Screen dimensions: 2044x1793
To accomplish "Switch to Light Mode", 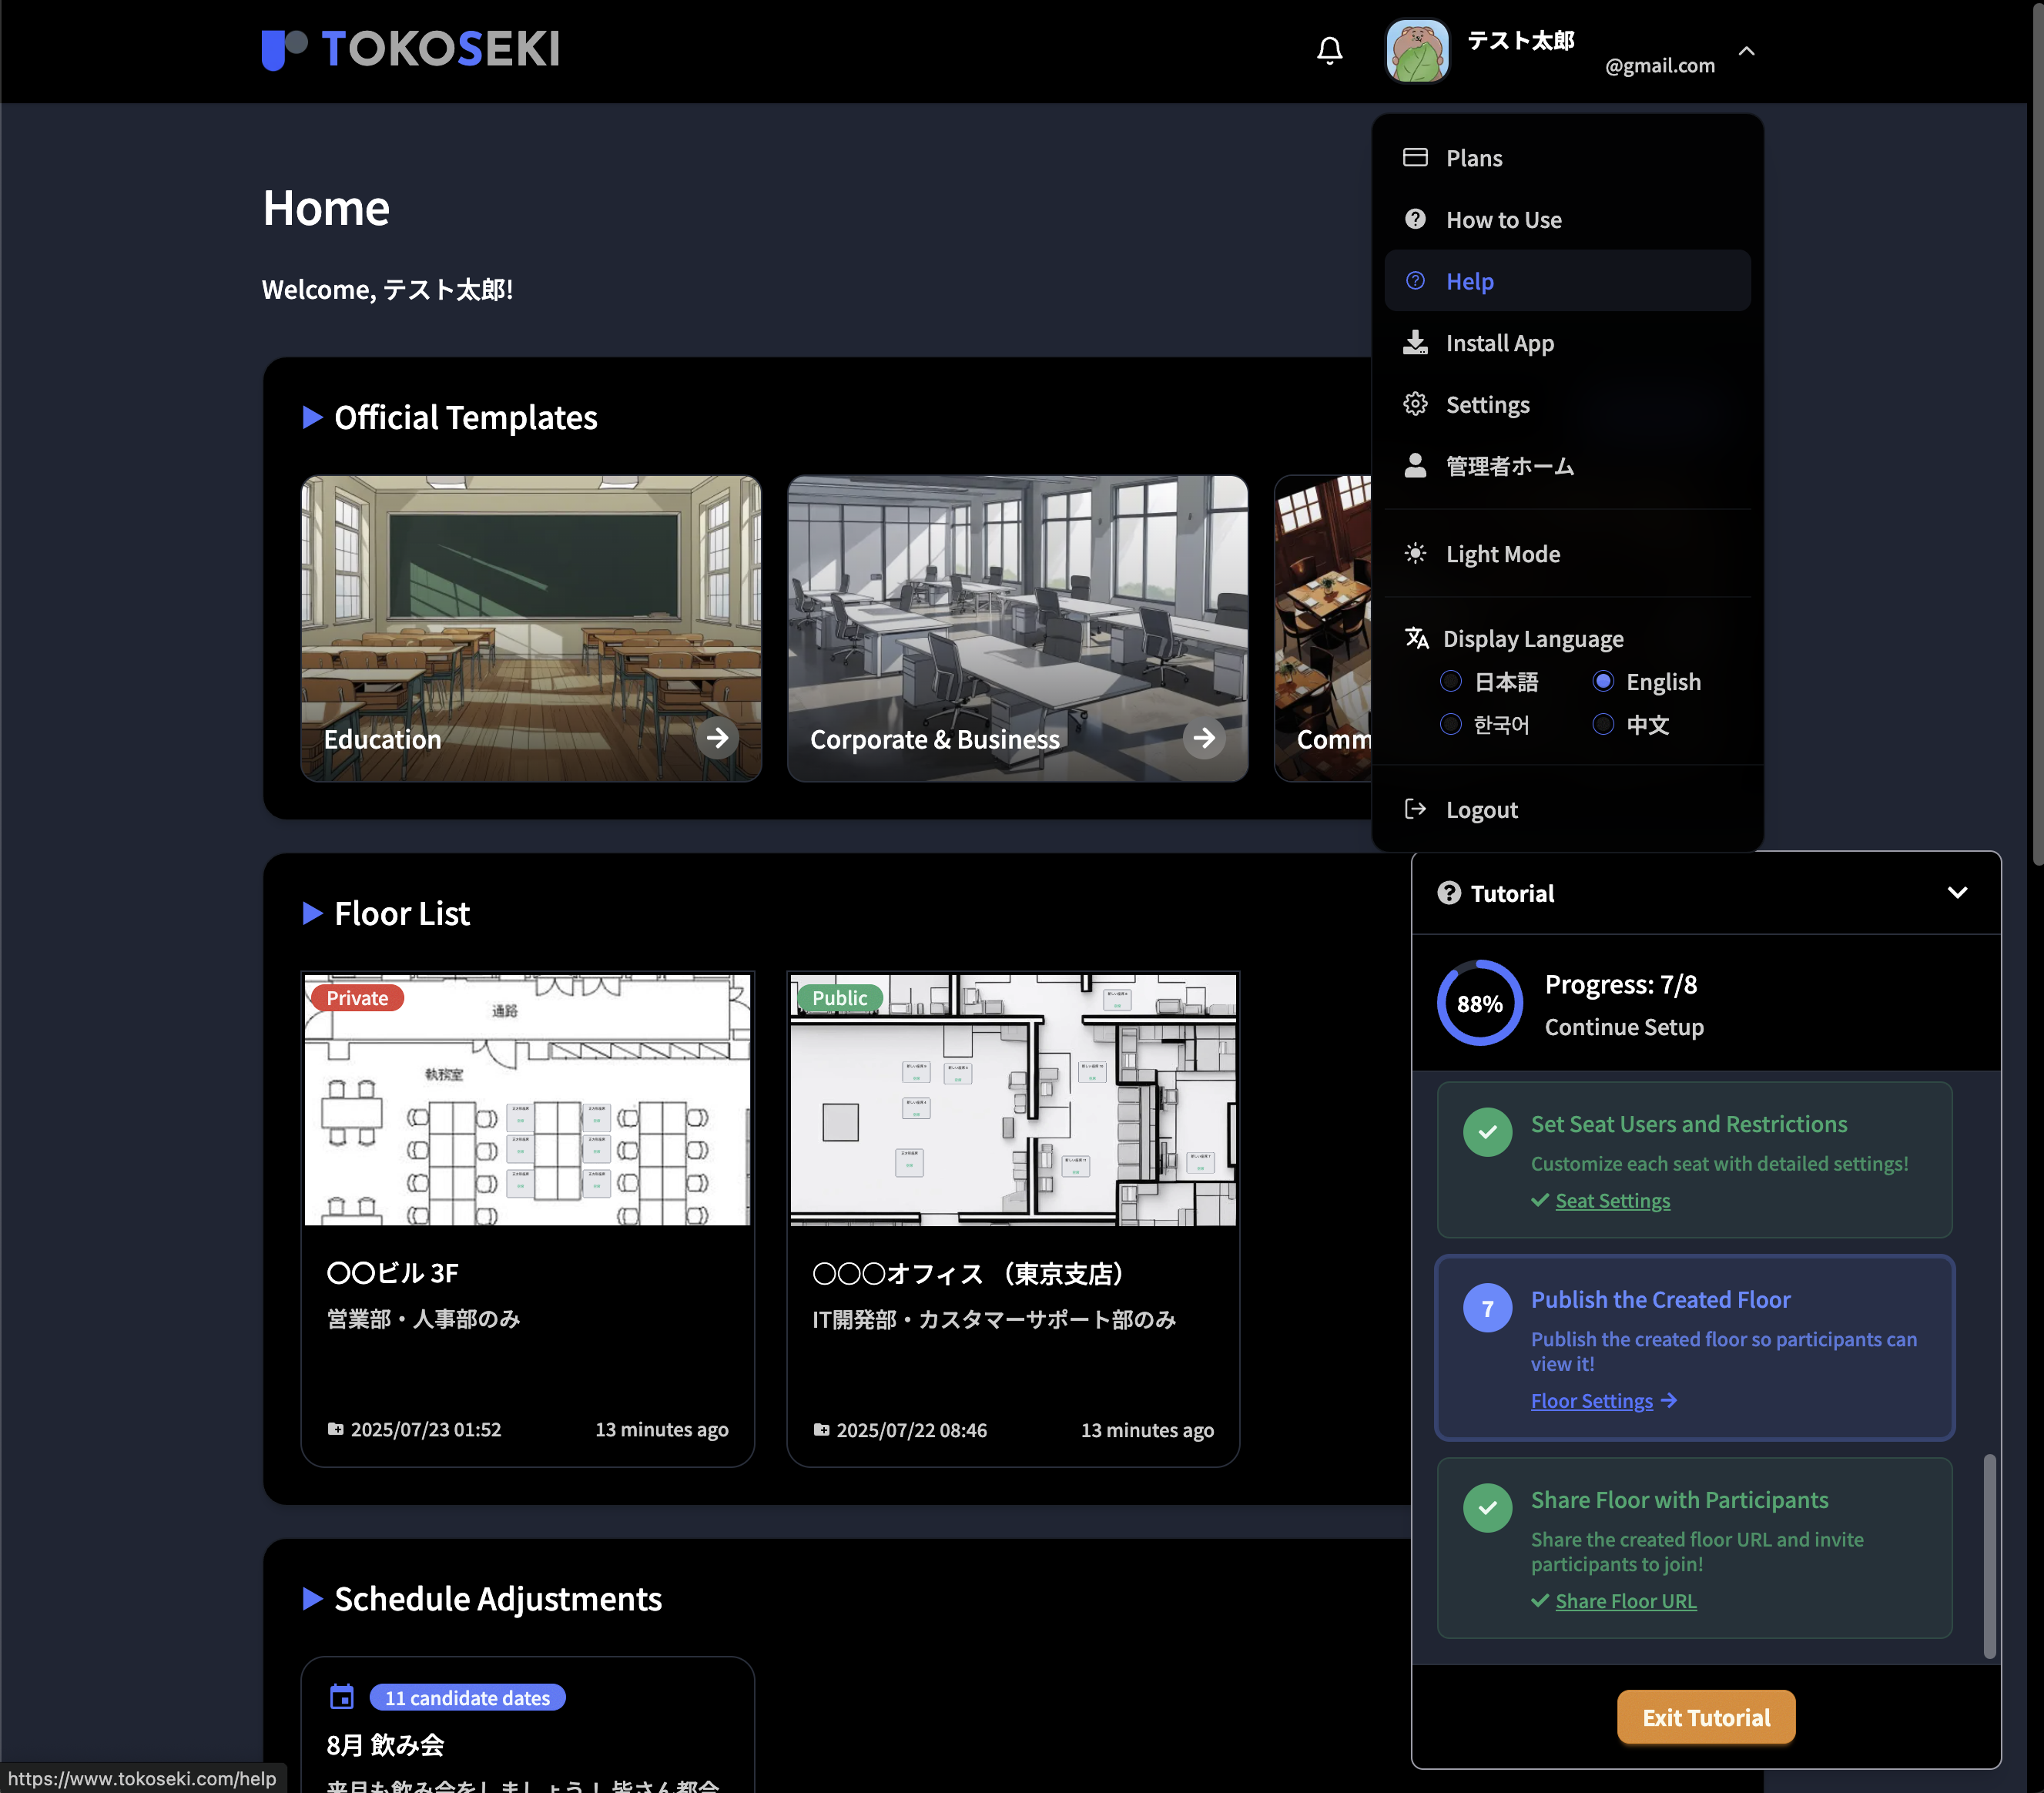I will [x=1567, y=553].
